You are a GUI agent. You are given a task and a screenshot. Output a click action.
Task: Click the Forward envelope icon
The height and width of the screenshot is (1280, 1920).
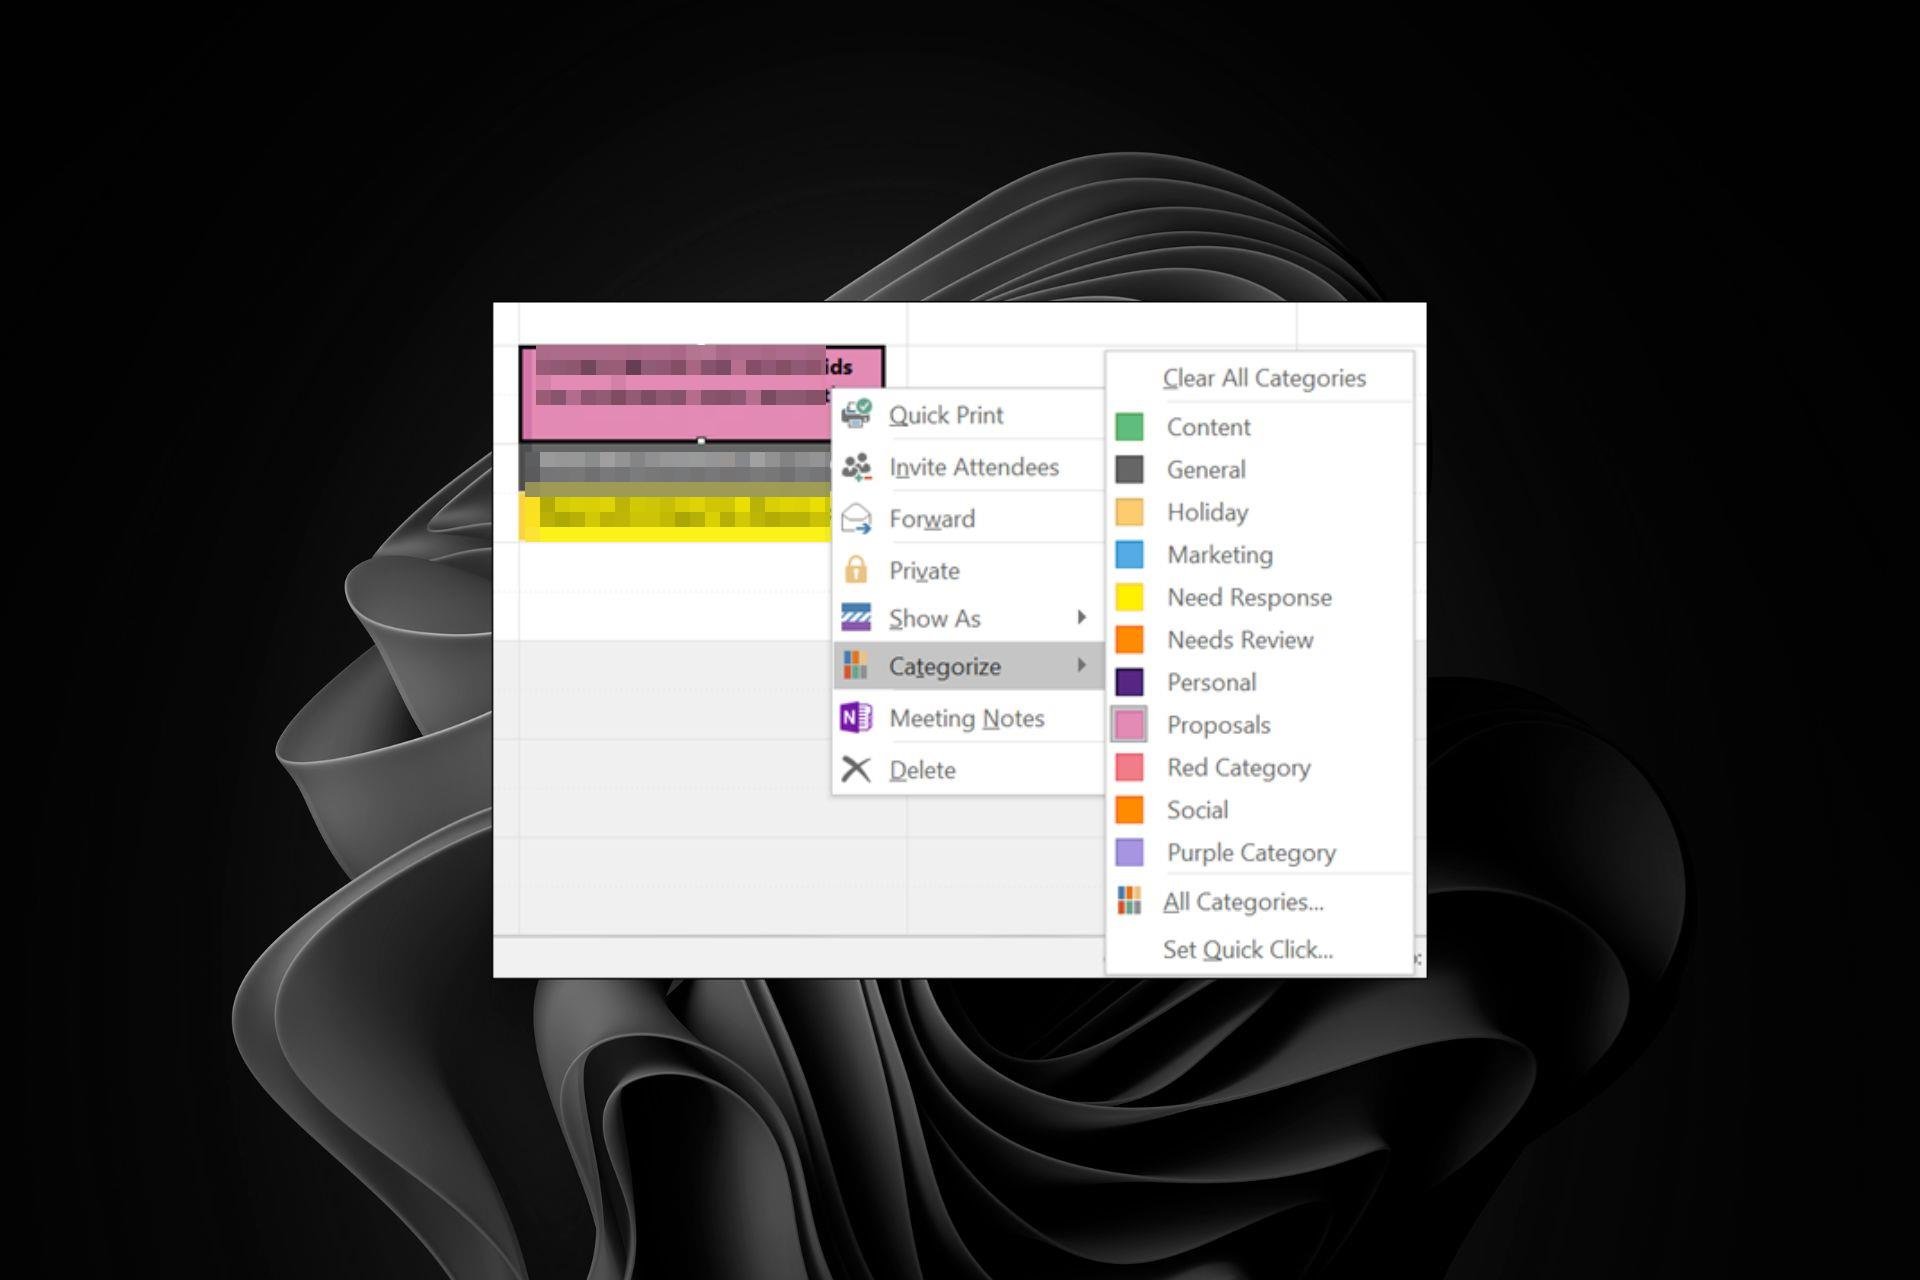click(x=856, y=518)
